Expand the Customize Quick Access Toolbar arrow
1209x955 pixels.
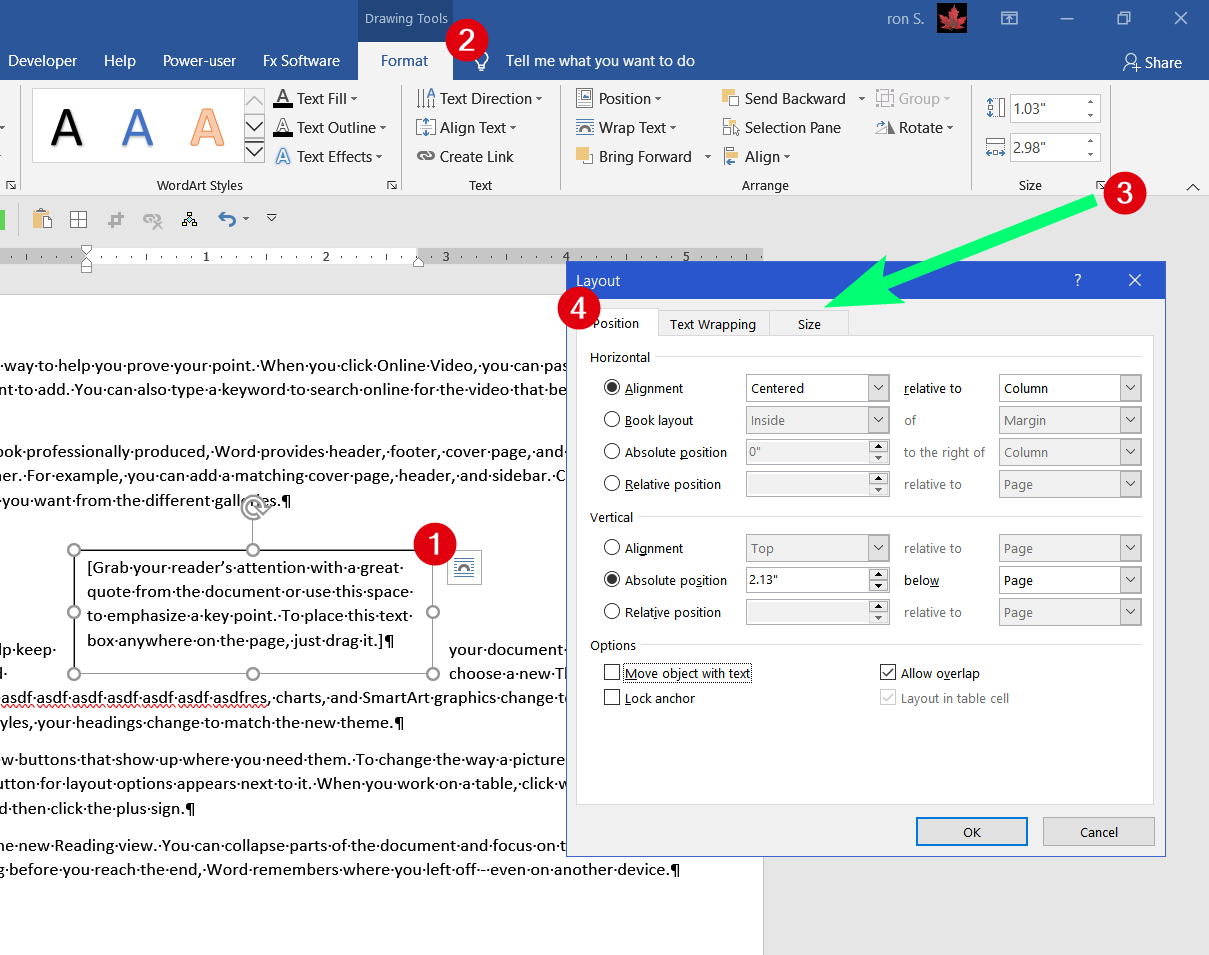click(271, 218)
